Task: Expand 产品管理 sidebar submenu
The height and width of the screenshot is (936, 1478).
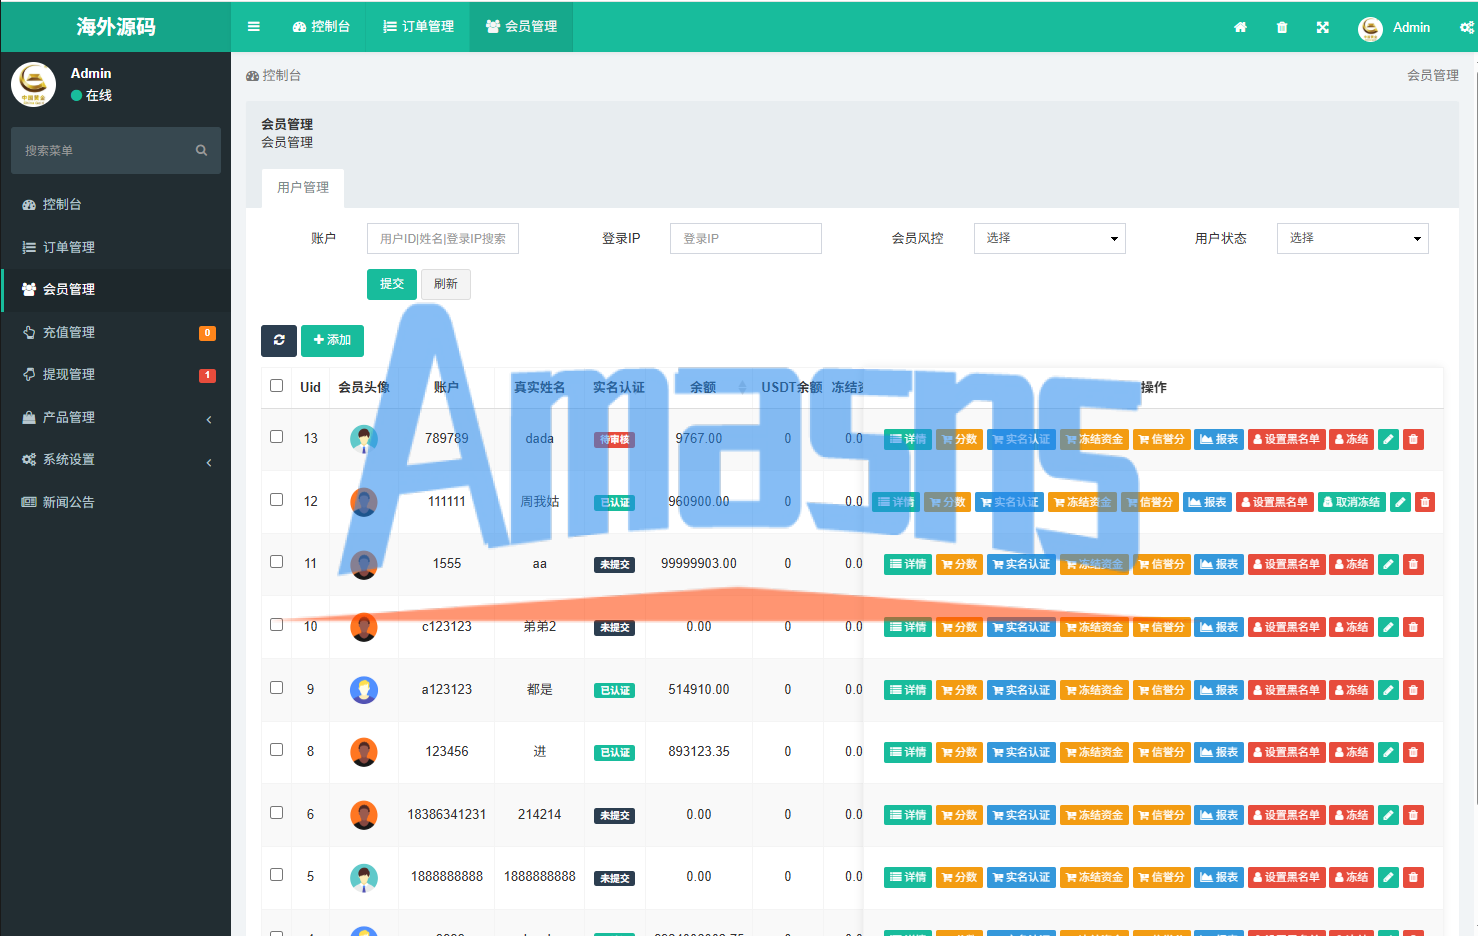Action: point(116,417)
